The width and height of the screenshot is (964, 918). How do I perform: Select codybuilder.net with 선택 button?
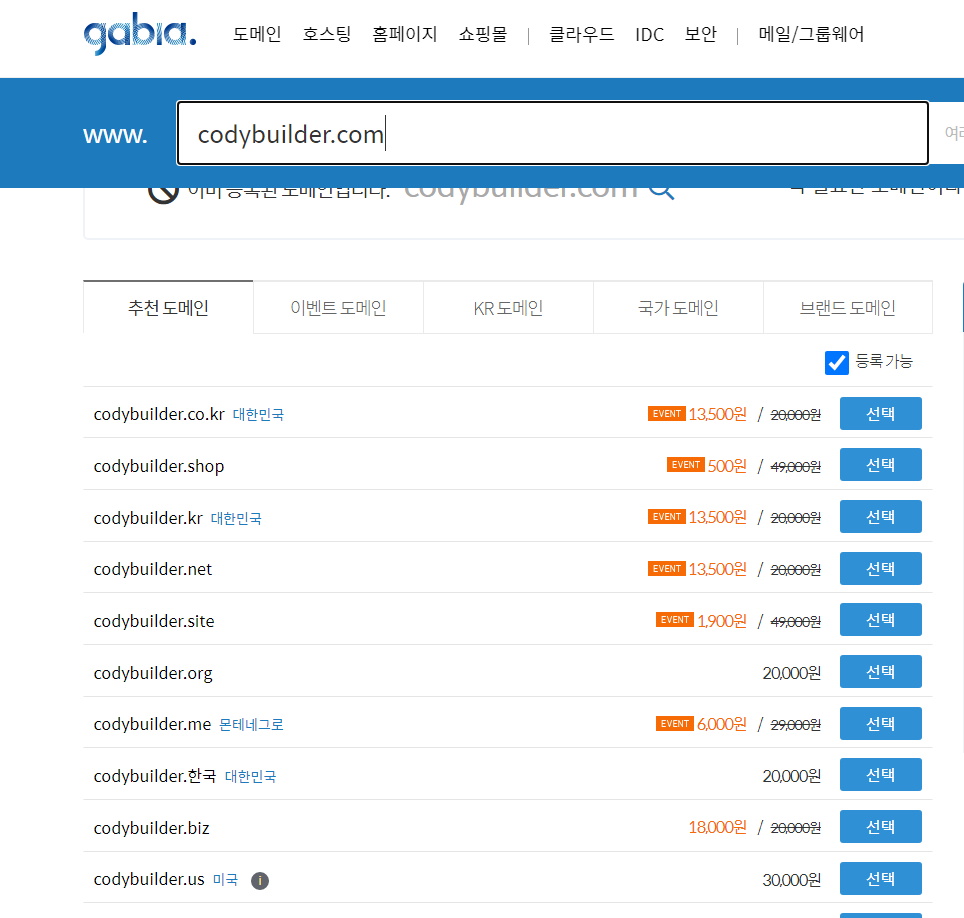click(x=880, y=569)
